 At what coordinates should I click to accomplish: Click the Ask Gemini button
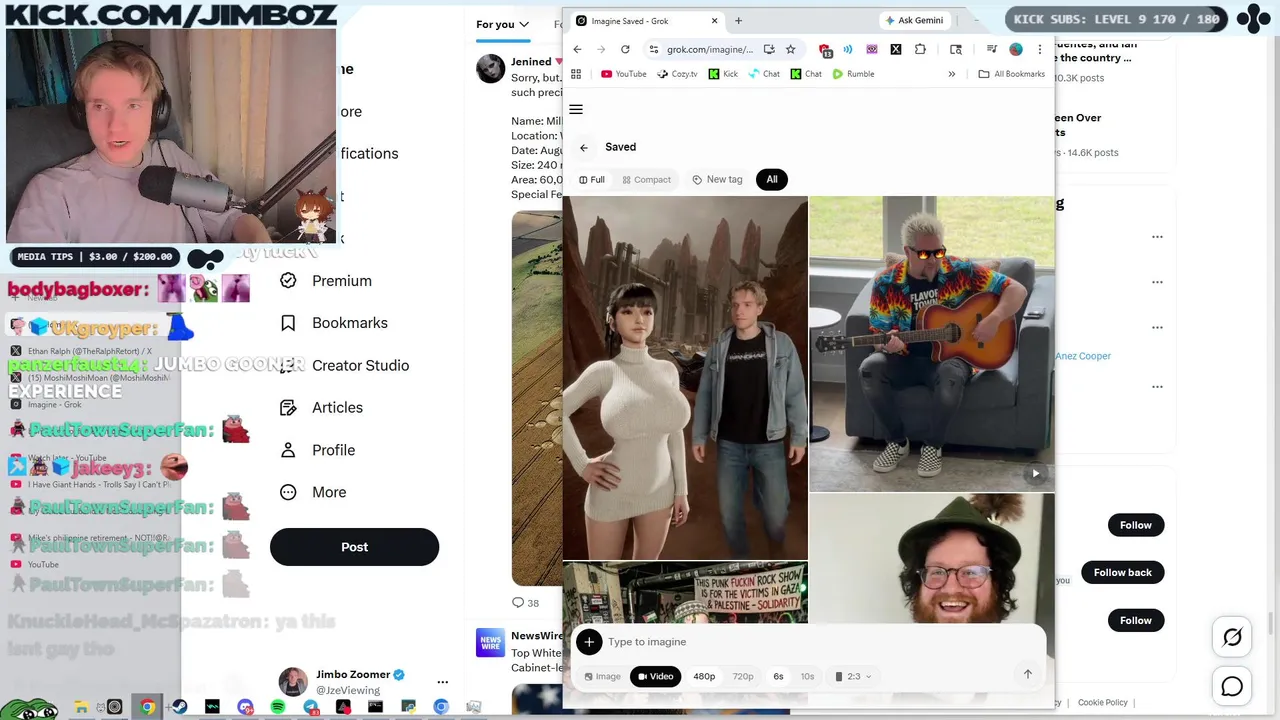pyautogui.click(x=913, y=20)
